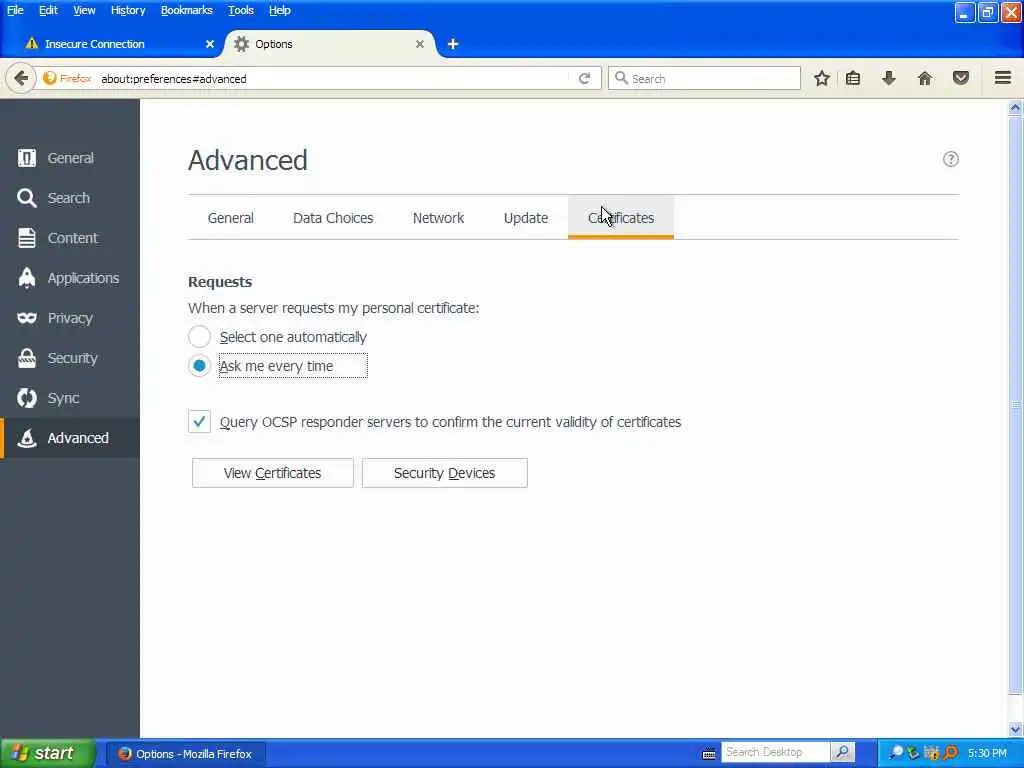Click the Search Desktop field in taskbar

[x=776, y=752]
